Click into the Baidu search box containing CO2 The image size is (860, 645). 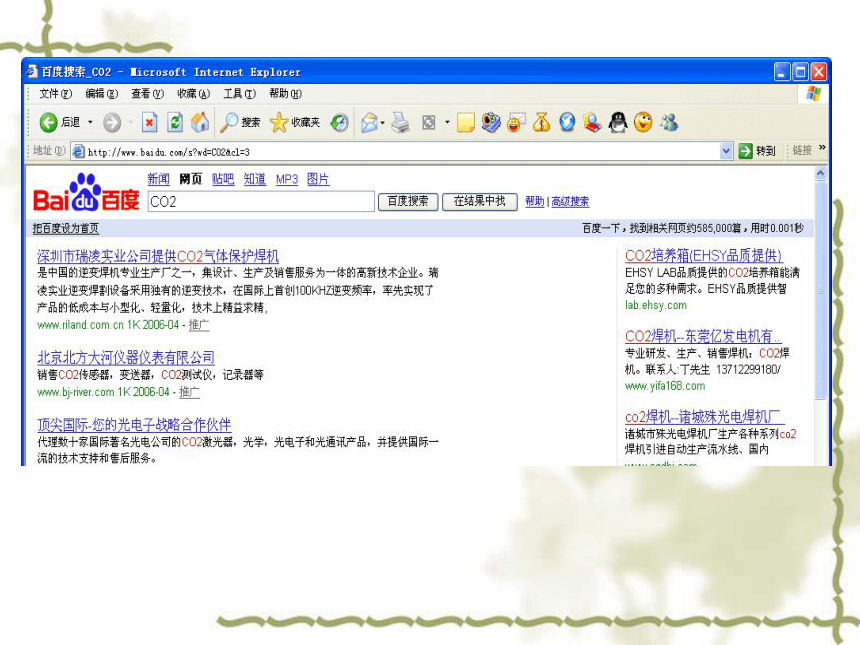tap(261, 201)
